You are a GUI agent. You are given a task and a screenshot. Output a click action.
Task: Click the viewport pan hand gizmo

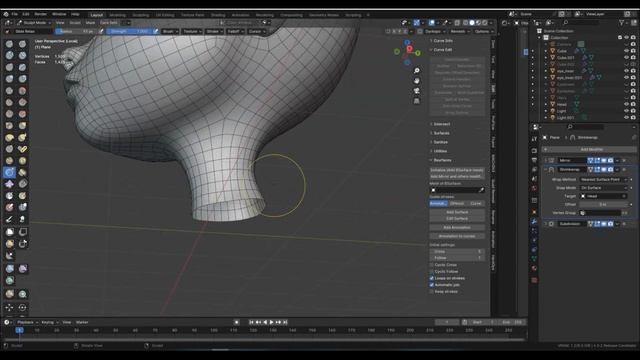(x=416, y=81)
